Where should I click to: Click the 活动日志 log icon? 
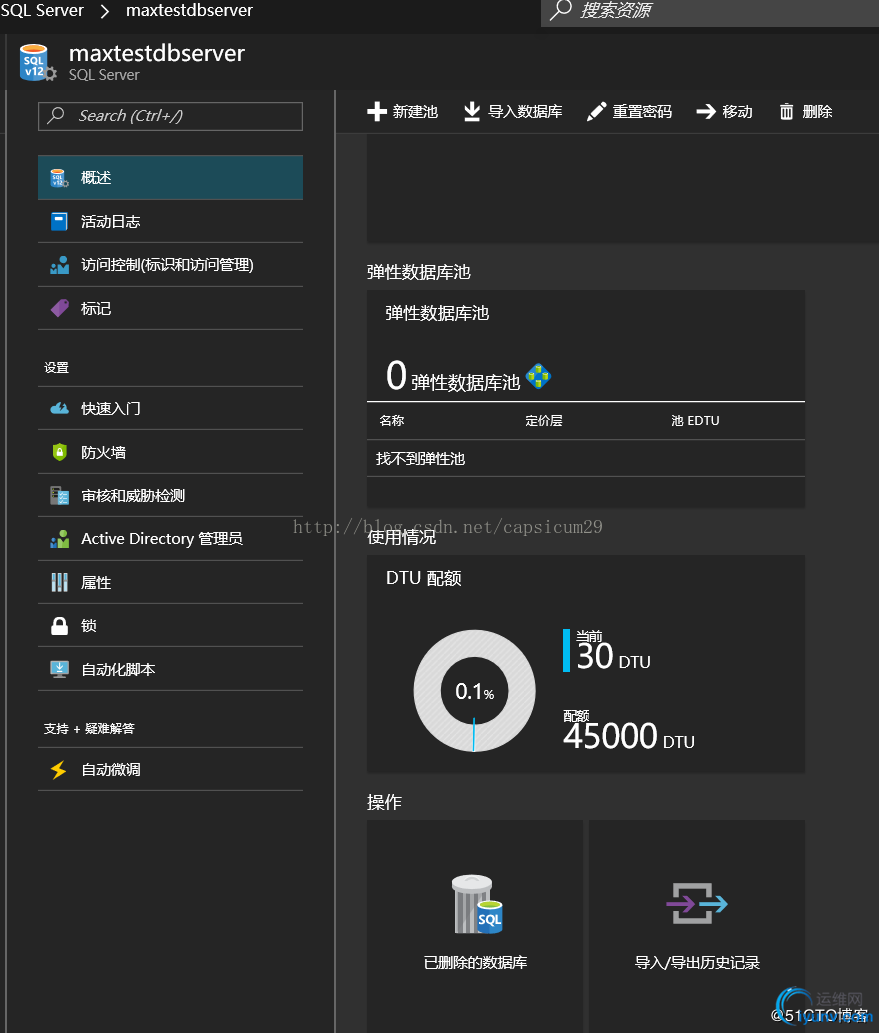(x=59, y=221)
